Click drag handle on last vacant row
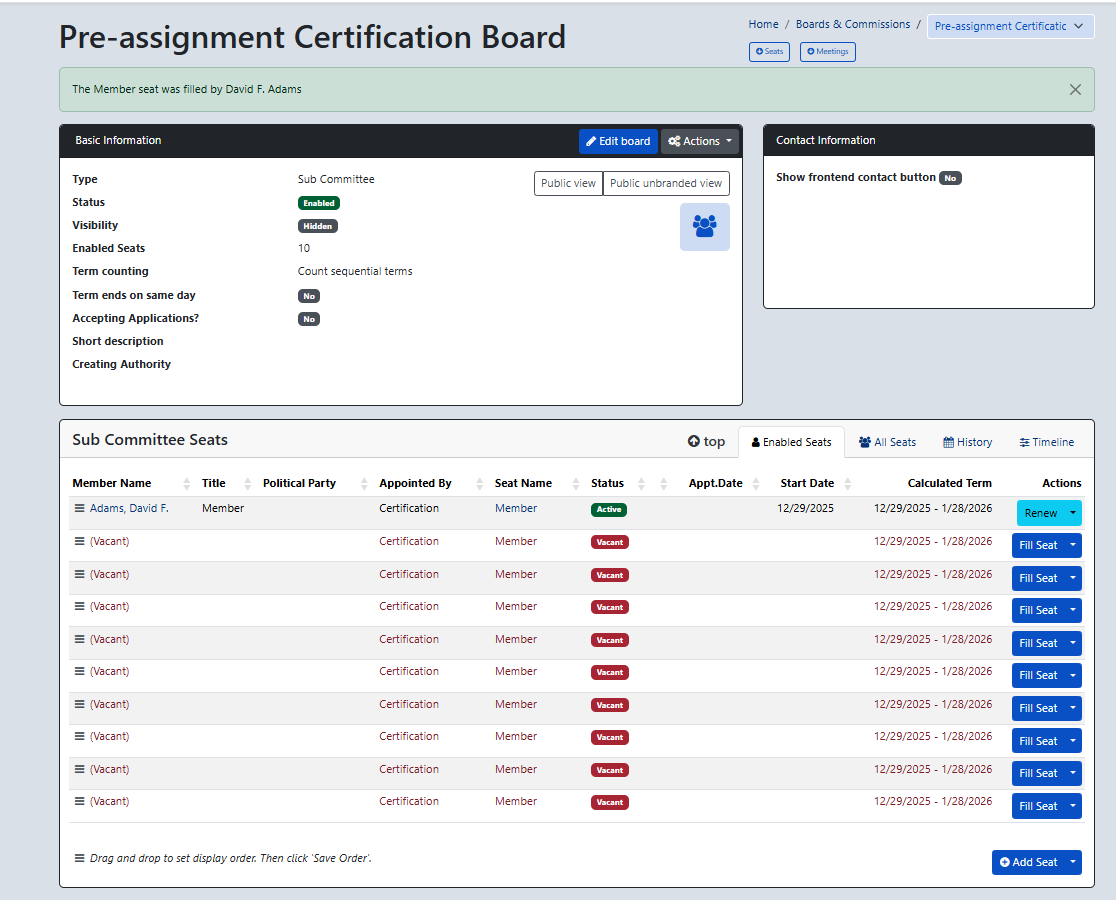 [79, 801]
